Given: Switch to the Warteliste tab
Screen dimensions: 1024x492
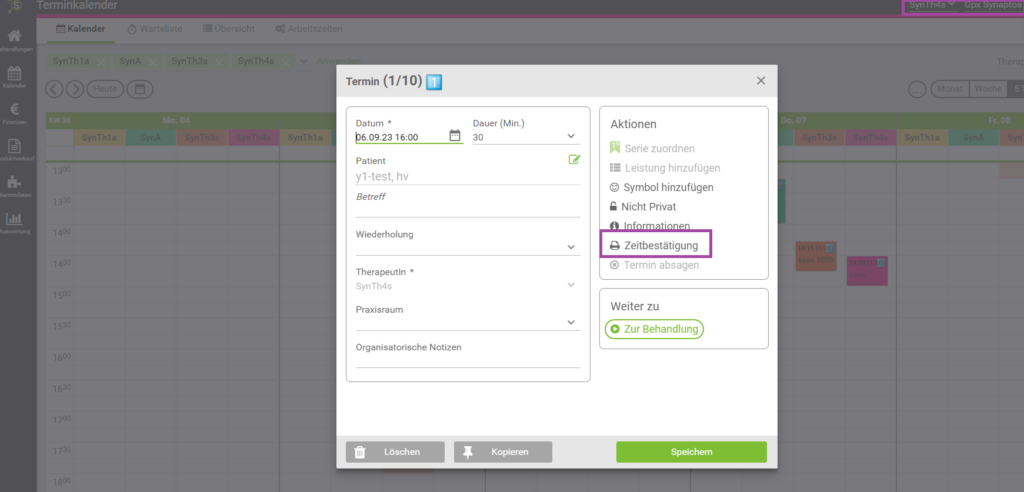Looking at the screenshot, I should 154,29.
